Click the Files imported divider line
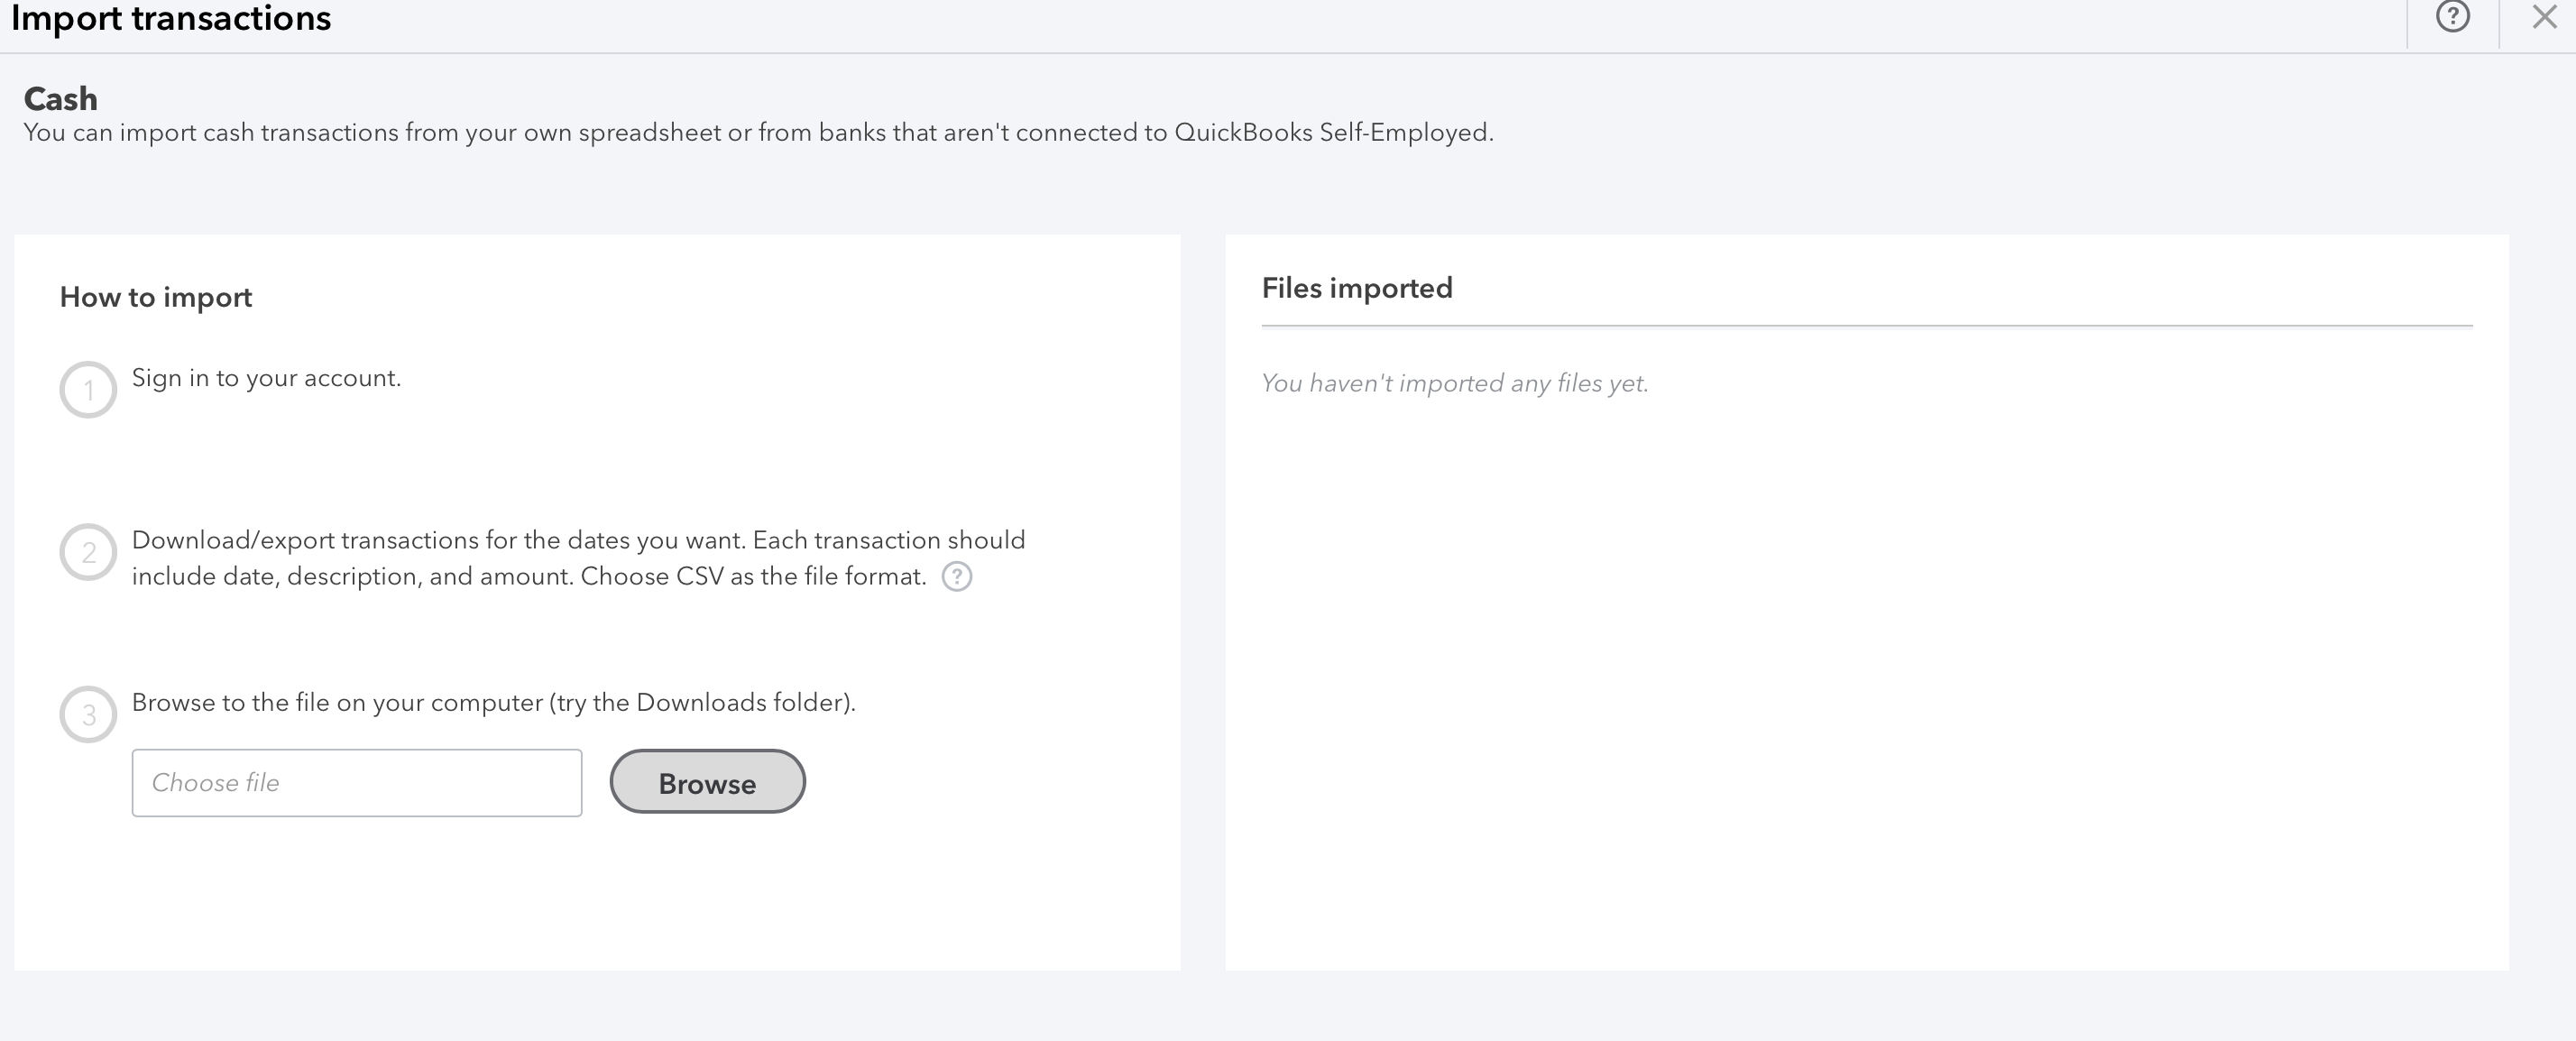 pyautogui.click(x=1866, y=326)
